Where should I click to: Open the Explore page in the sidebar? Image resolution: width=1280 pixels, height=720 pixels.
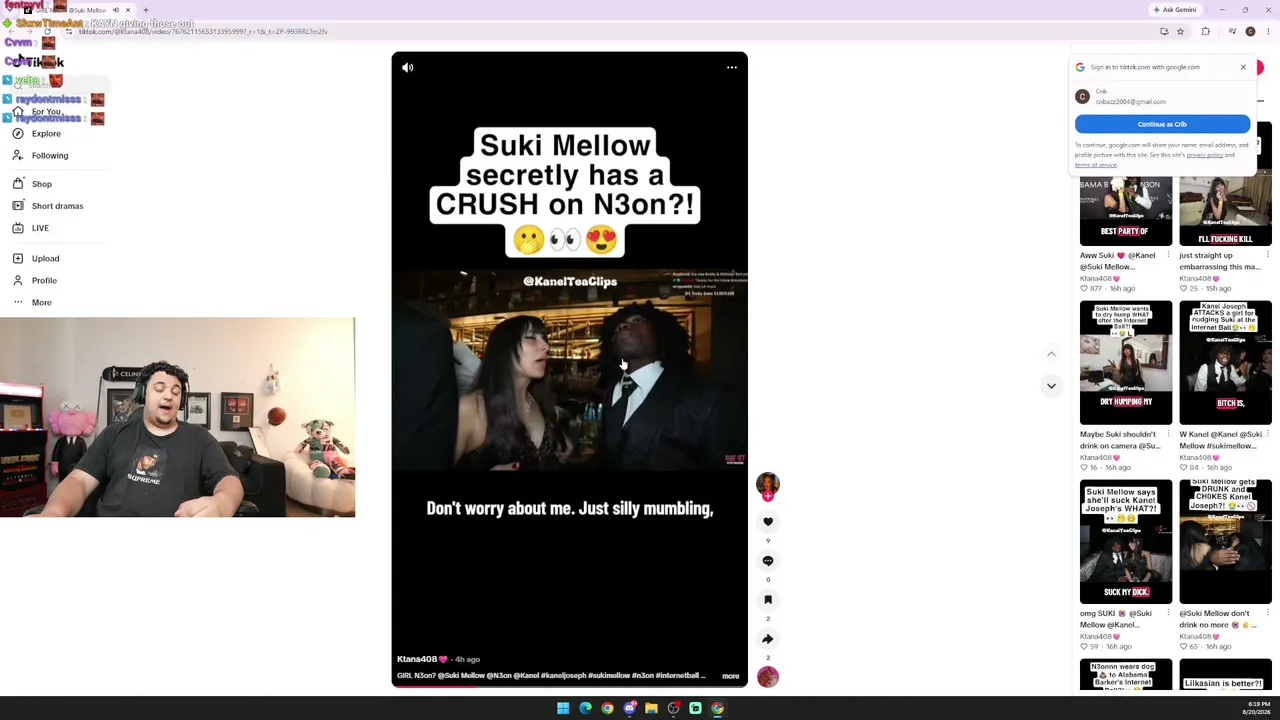pos(46,133)
